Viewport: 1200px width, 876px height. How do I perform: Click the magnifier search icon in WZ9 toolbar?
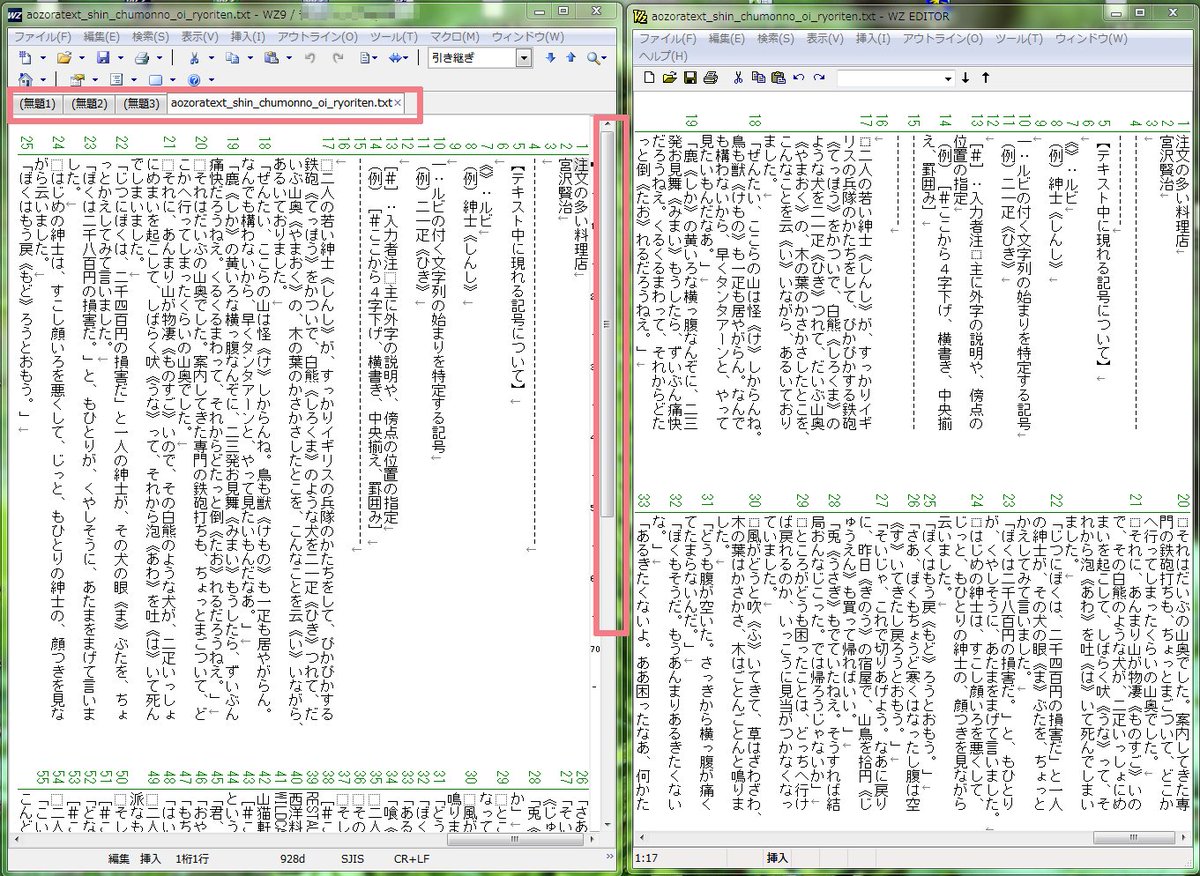[593, 57]
